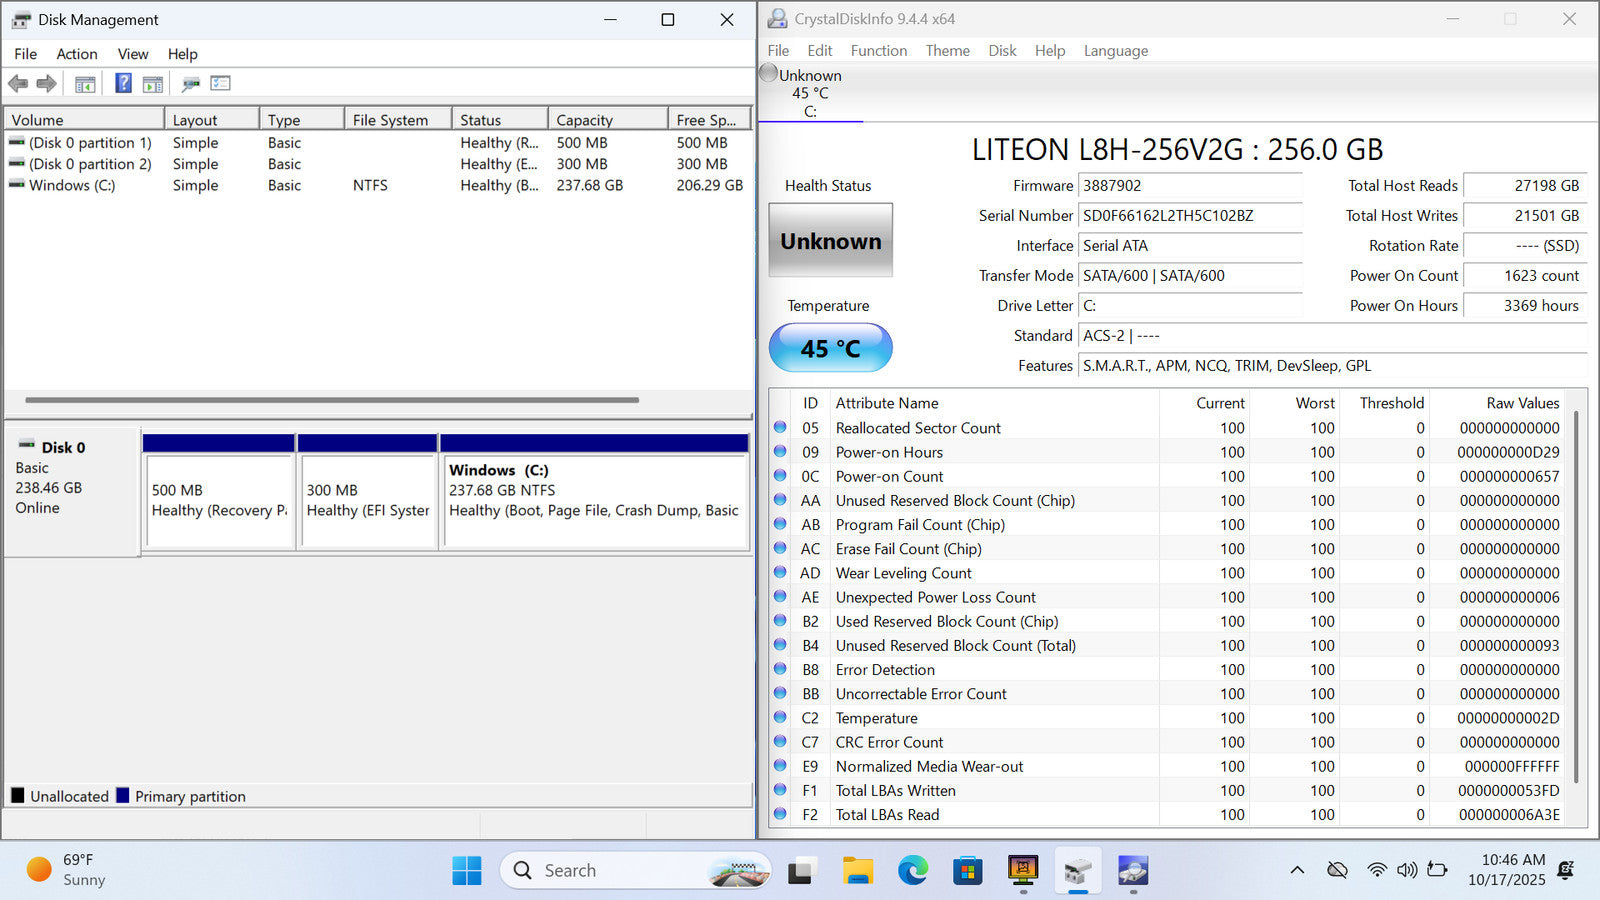Click the Forward arrow in Disk Management toolbar
The width and height of the screenshot is (1600, 900).
point(47,84)
